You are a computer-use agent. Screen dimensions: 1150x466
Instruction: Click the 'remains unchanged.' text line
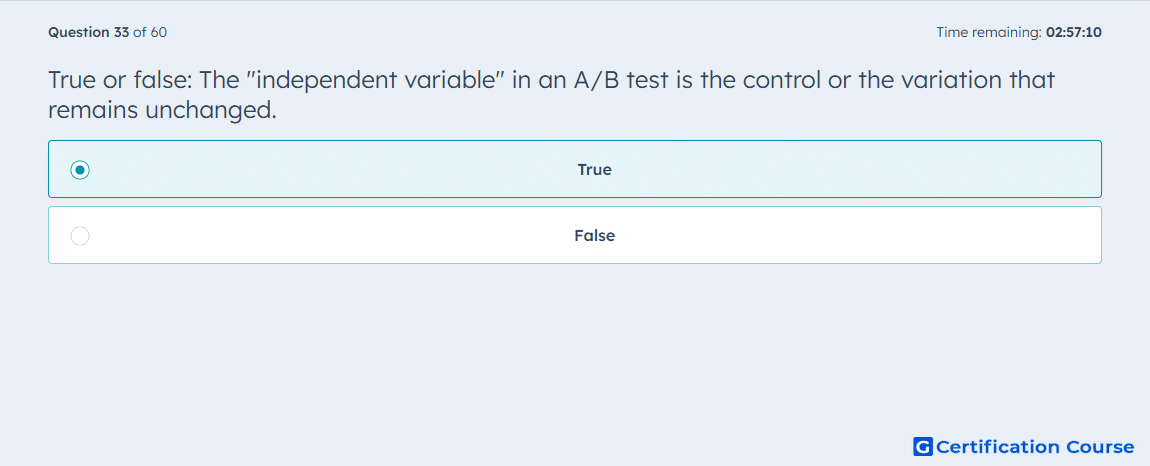163,110
